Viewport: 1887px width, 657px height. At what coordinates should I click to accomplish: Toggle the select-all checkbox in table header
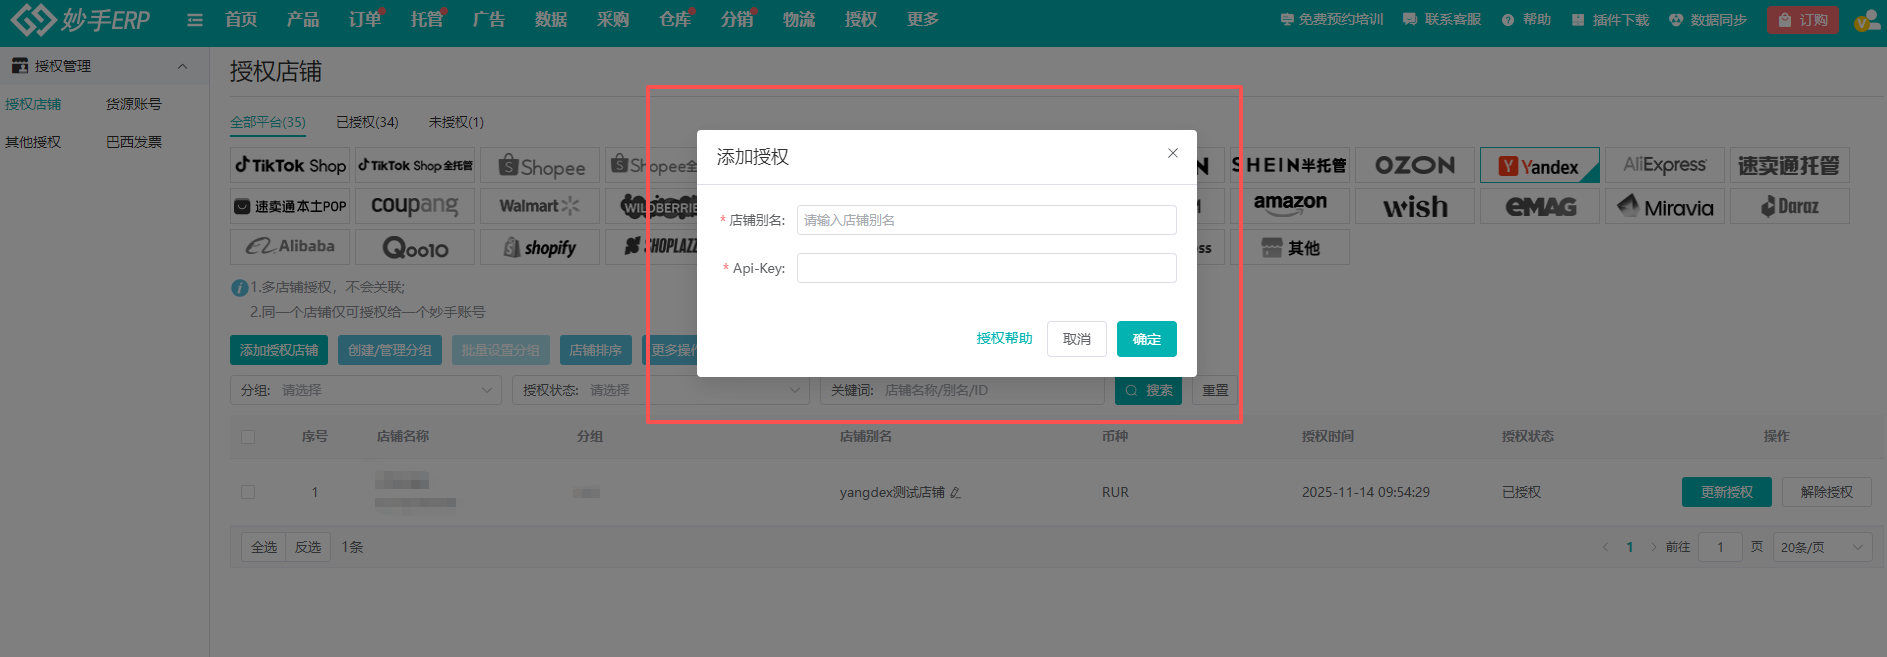pyautogui.click(x=248, y=437)
